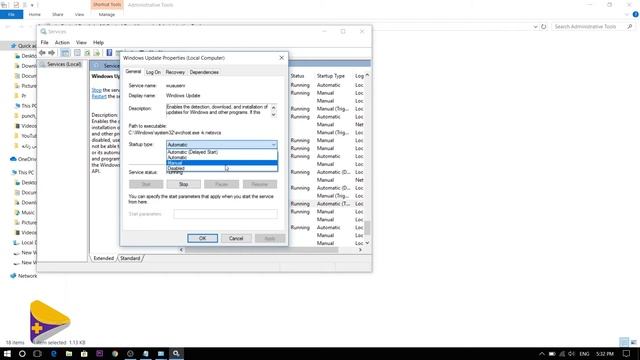Screen dimensions: 640x360
Task: Switch Explorer to details view icon
Action: tap(624, 342)
